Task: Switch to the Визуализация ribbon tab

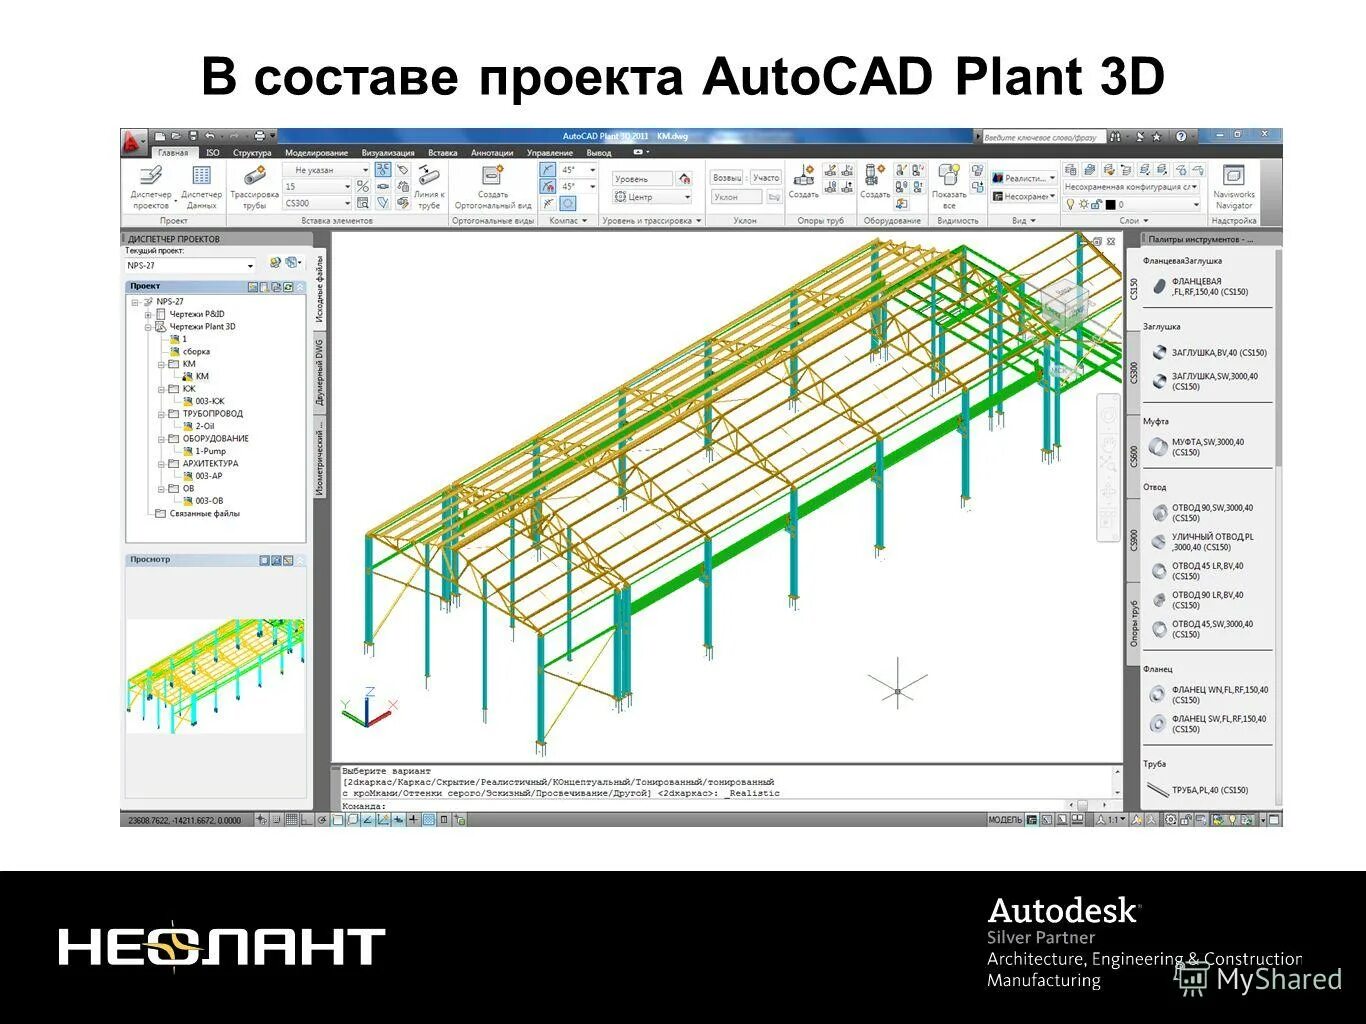Action: pos(388,153)
